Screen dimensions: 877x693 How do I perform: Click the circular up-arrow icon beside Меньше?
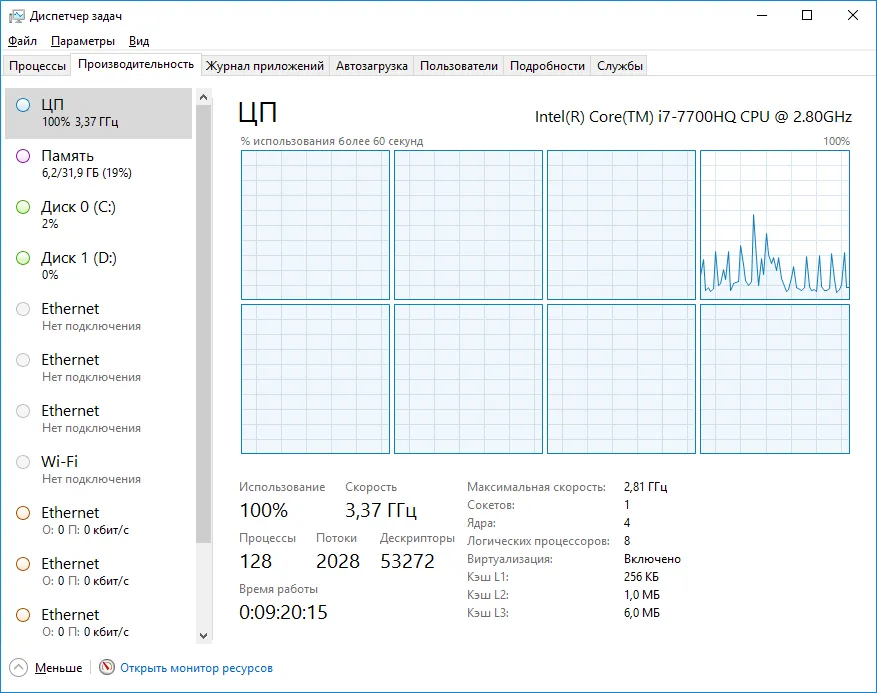[18, 668]
